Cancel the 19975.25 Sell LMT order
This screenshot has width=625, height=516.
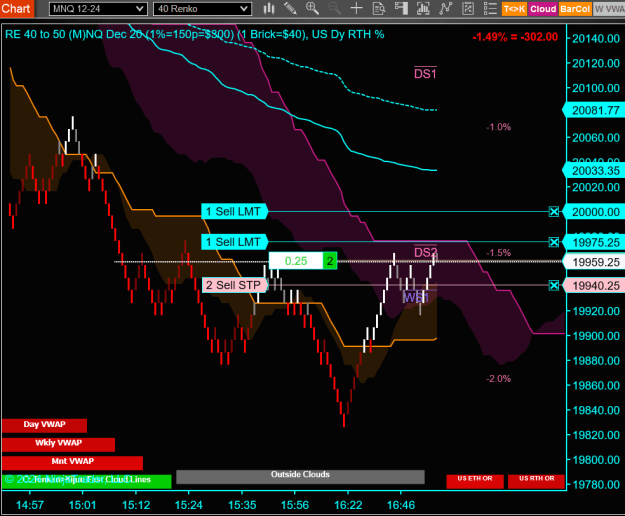(554, 242)
